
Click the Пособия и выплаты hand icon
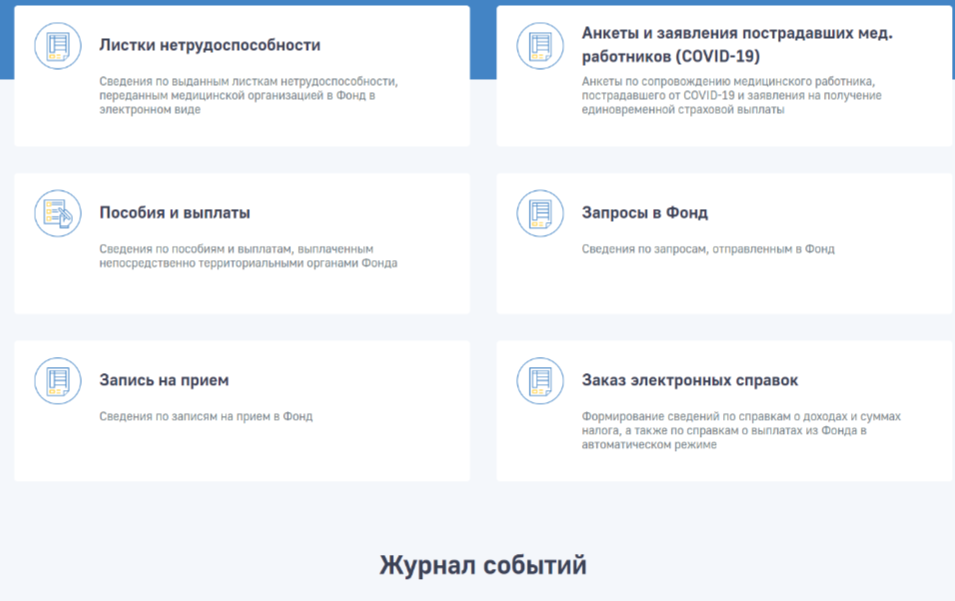(x=58, y=213)
